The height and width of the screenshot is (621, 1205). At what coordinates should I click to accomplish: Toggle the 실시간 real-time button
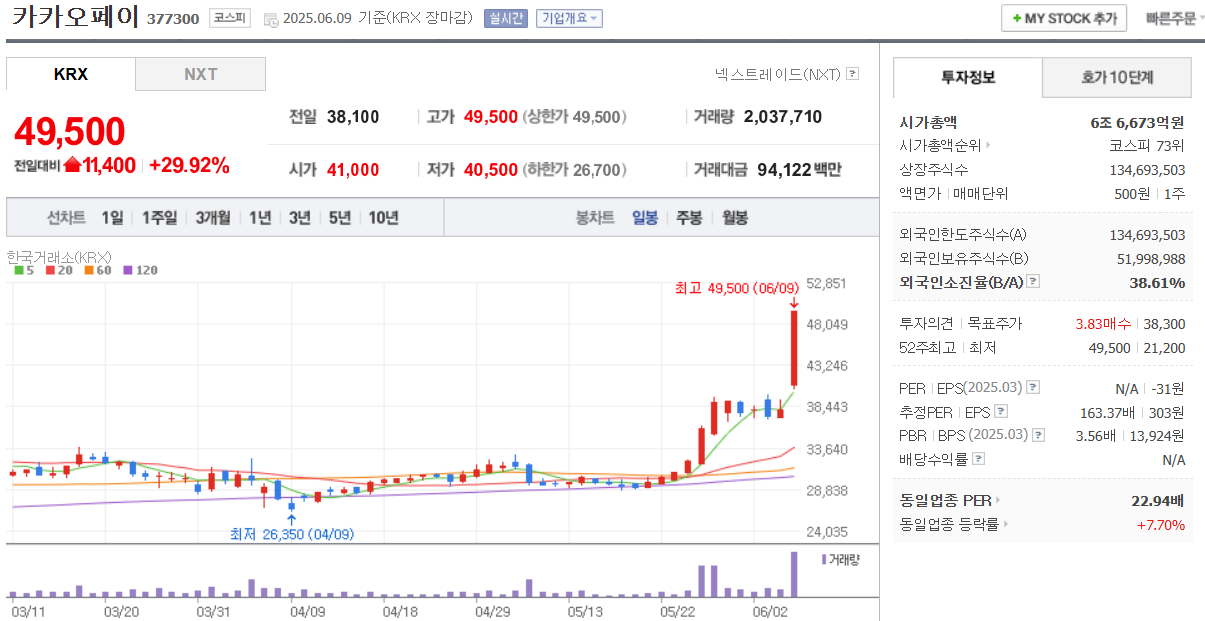coord(505,19)
